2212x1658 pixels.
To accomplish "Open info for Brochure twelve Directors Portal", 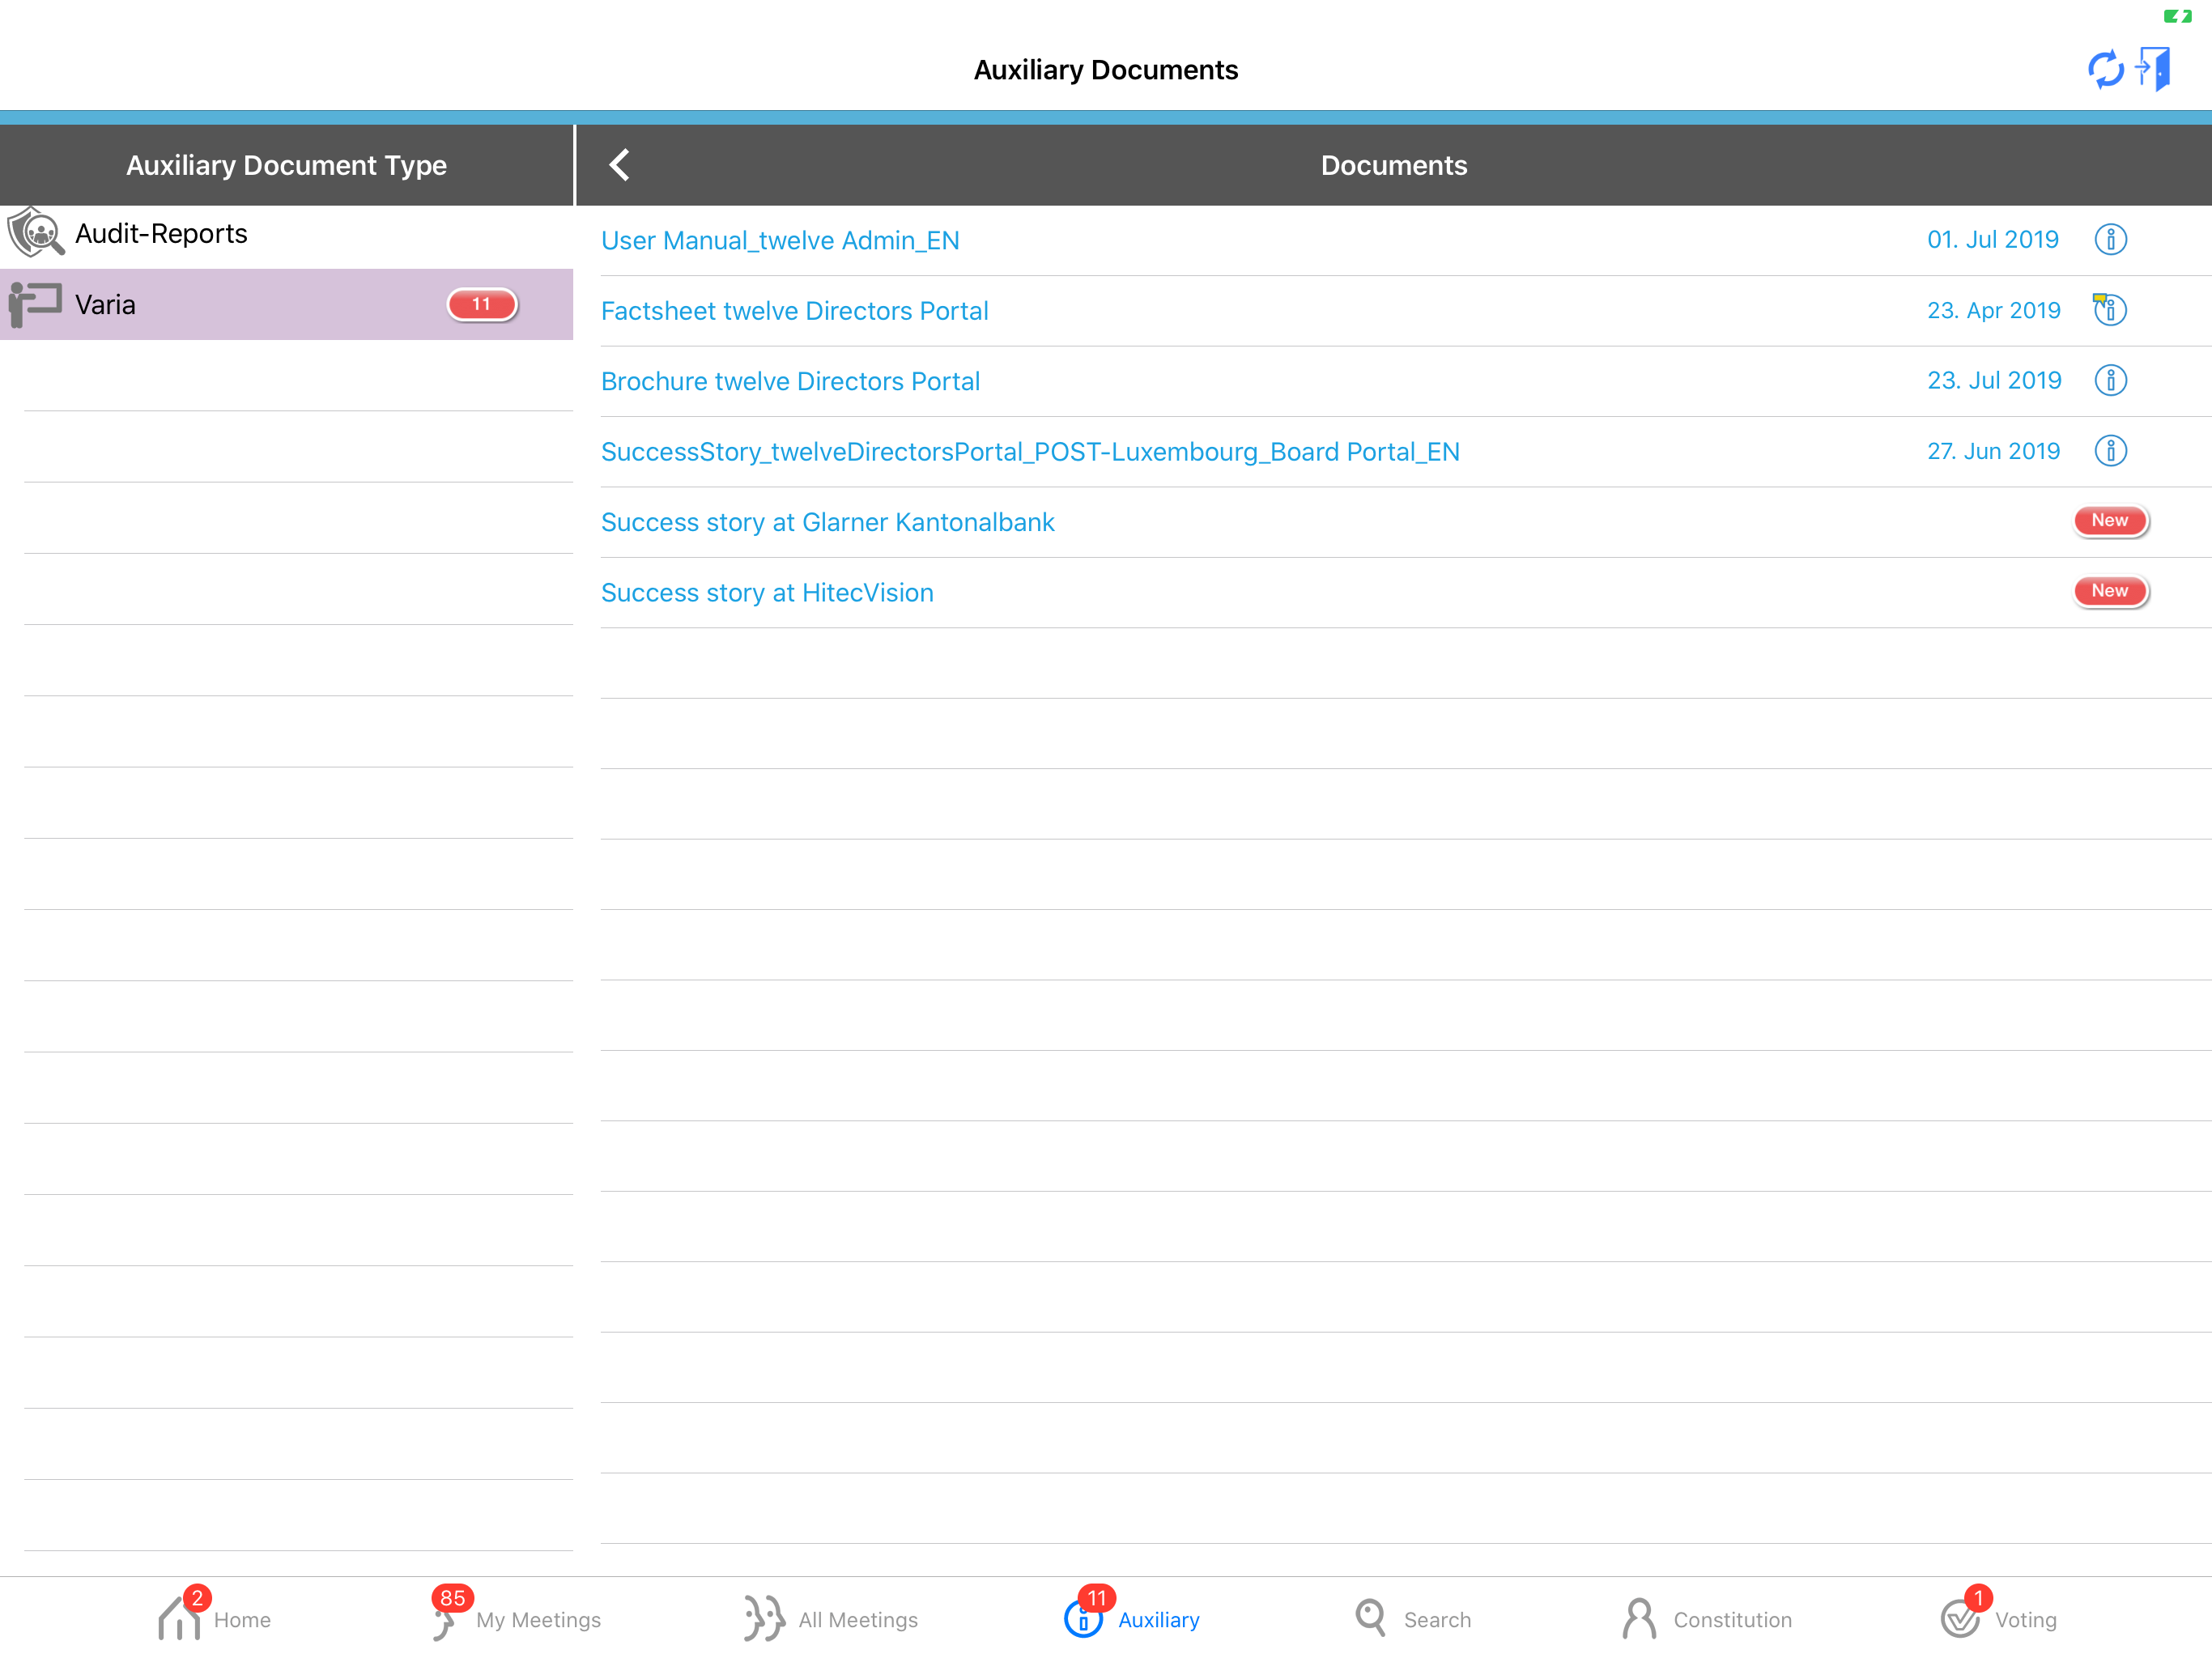I will point(2110,381).
